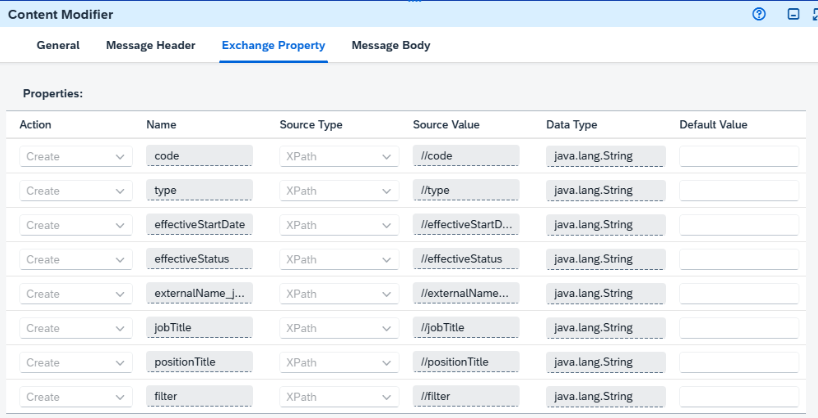The height and width of the screenshot is (418, 818).
Task: Click the Name field containing effectiveStartDate
Action: pos(200,225)
